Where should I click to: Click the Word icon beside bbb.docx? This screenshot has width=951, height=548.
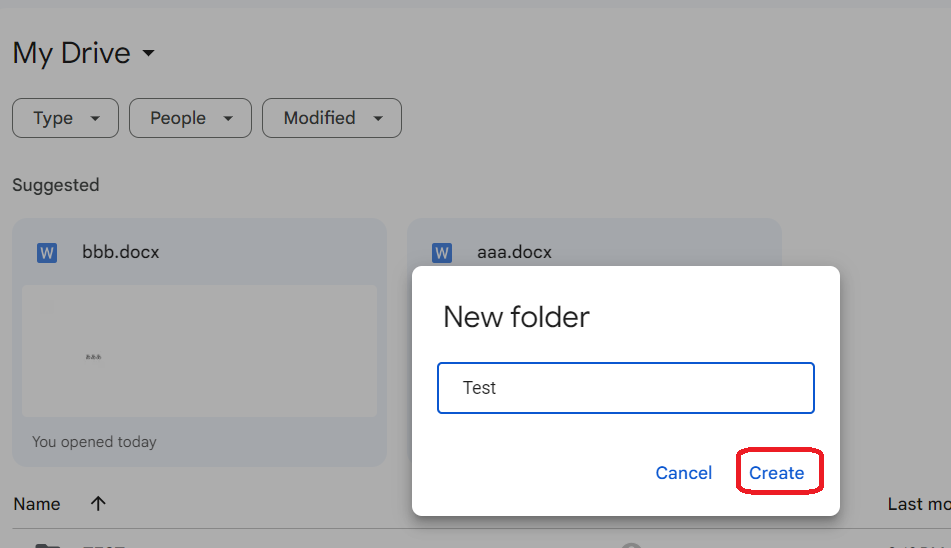pyautogui.click(x=47, y=252)
